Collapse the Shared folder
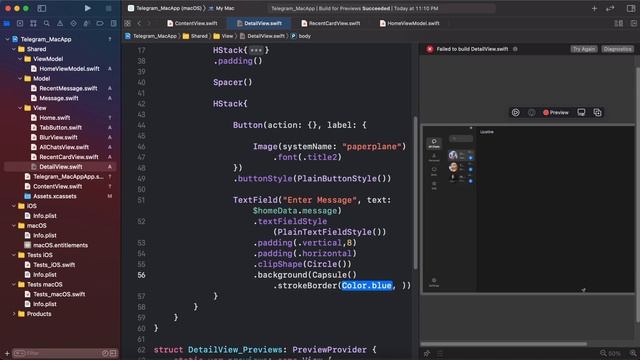 coord(13,49)
